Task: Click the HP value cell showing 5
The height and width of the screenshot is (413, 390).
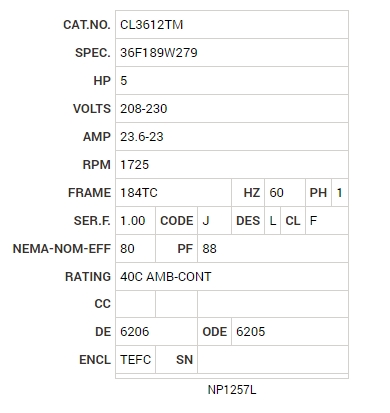Action: 232,81
